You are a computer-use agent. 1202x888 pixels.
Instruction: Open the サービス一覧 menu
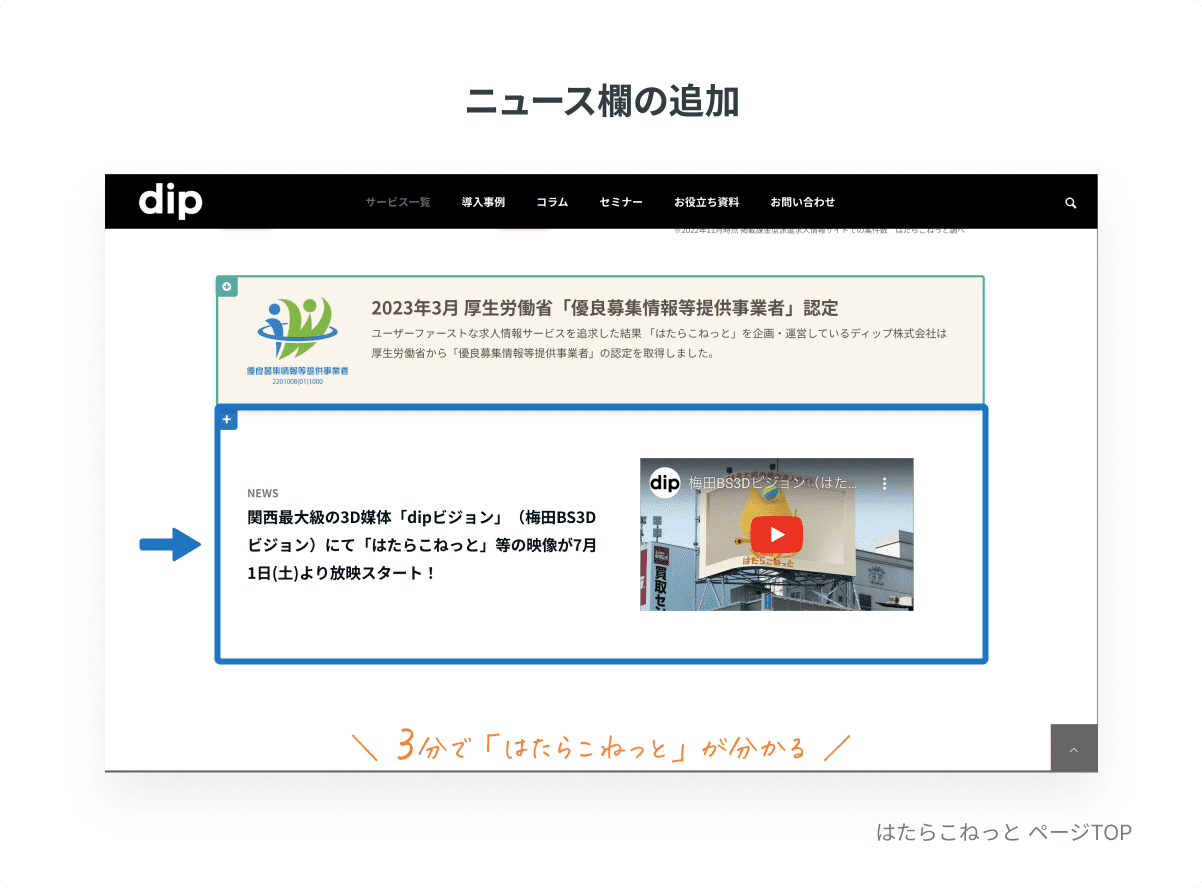pyautogui.click(x=397, y=202)
